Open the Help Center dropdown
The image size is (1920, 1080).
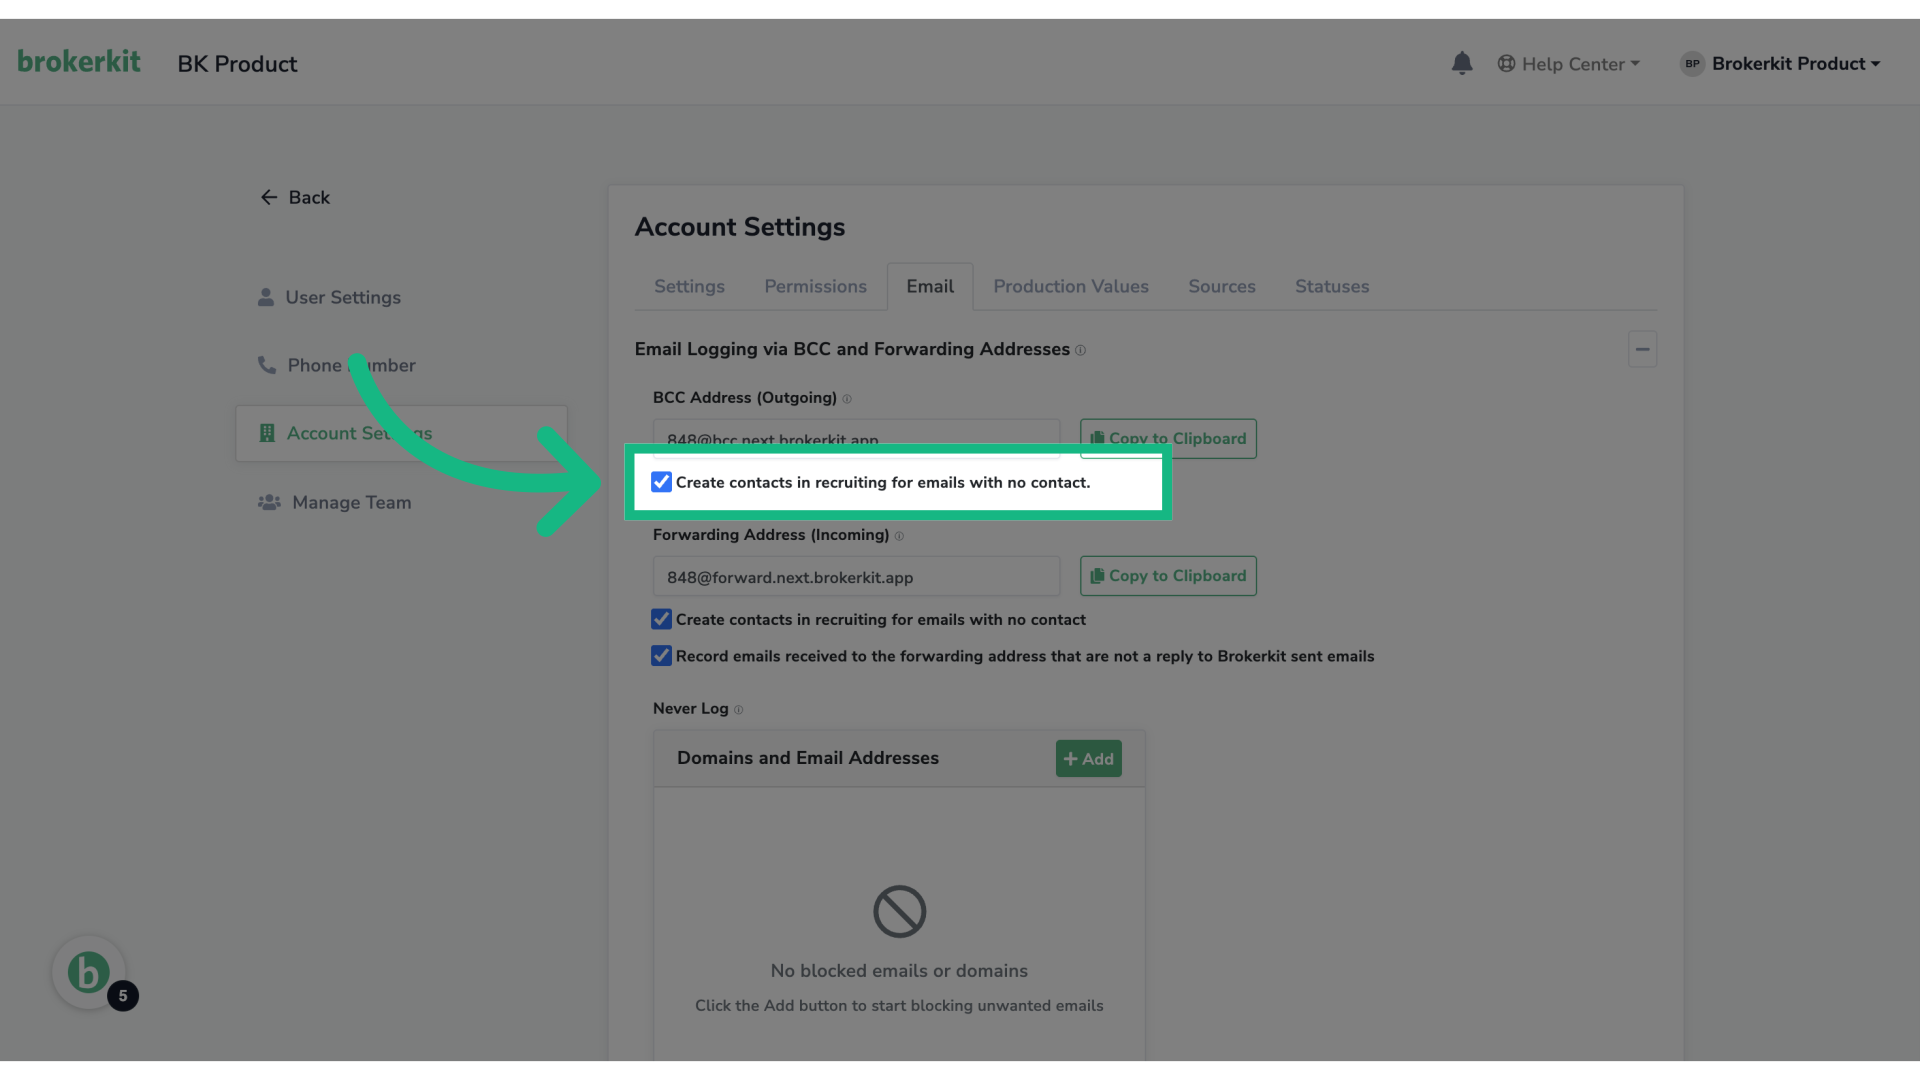click(x=1568, y=64)
